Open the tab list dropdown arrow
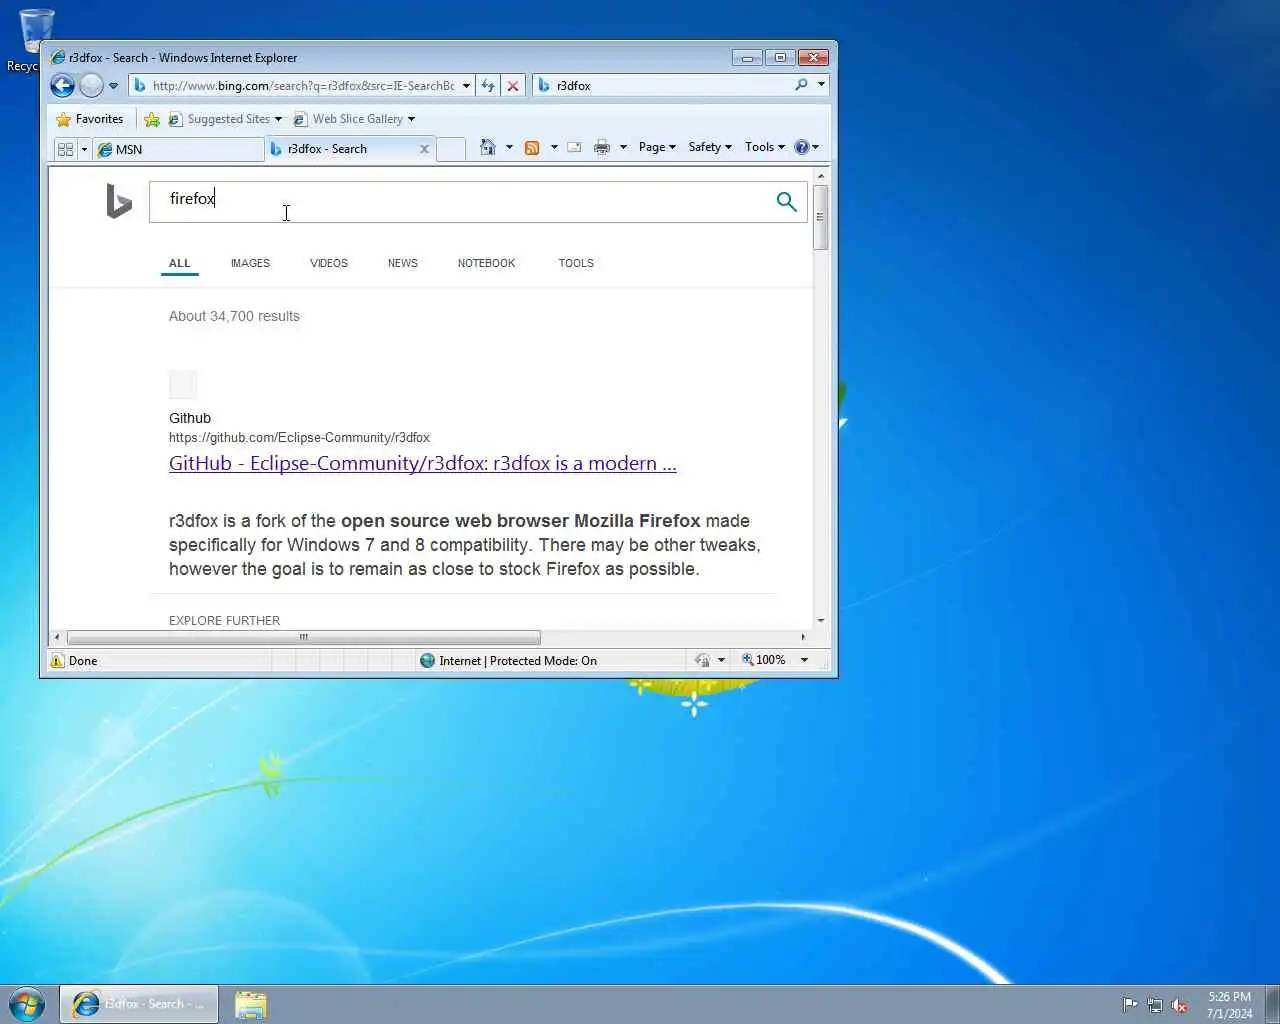1280x1024 pixels. (x=84, y=149)
